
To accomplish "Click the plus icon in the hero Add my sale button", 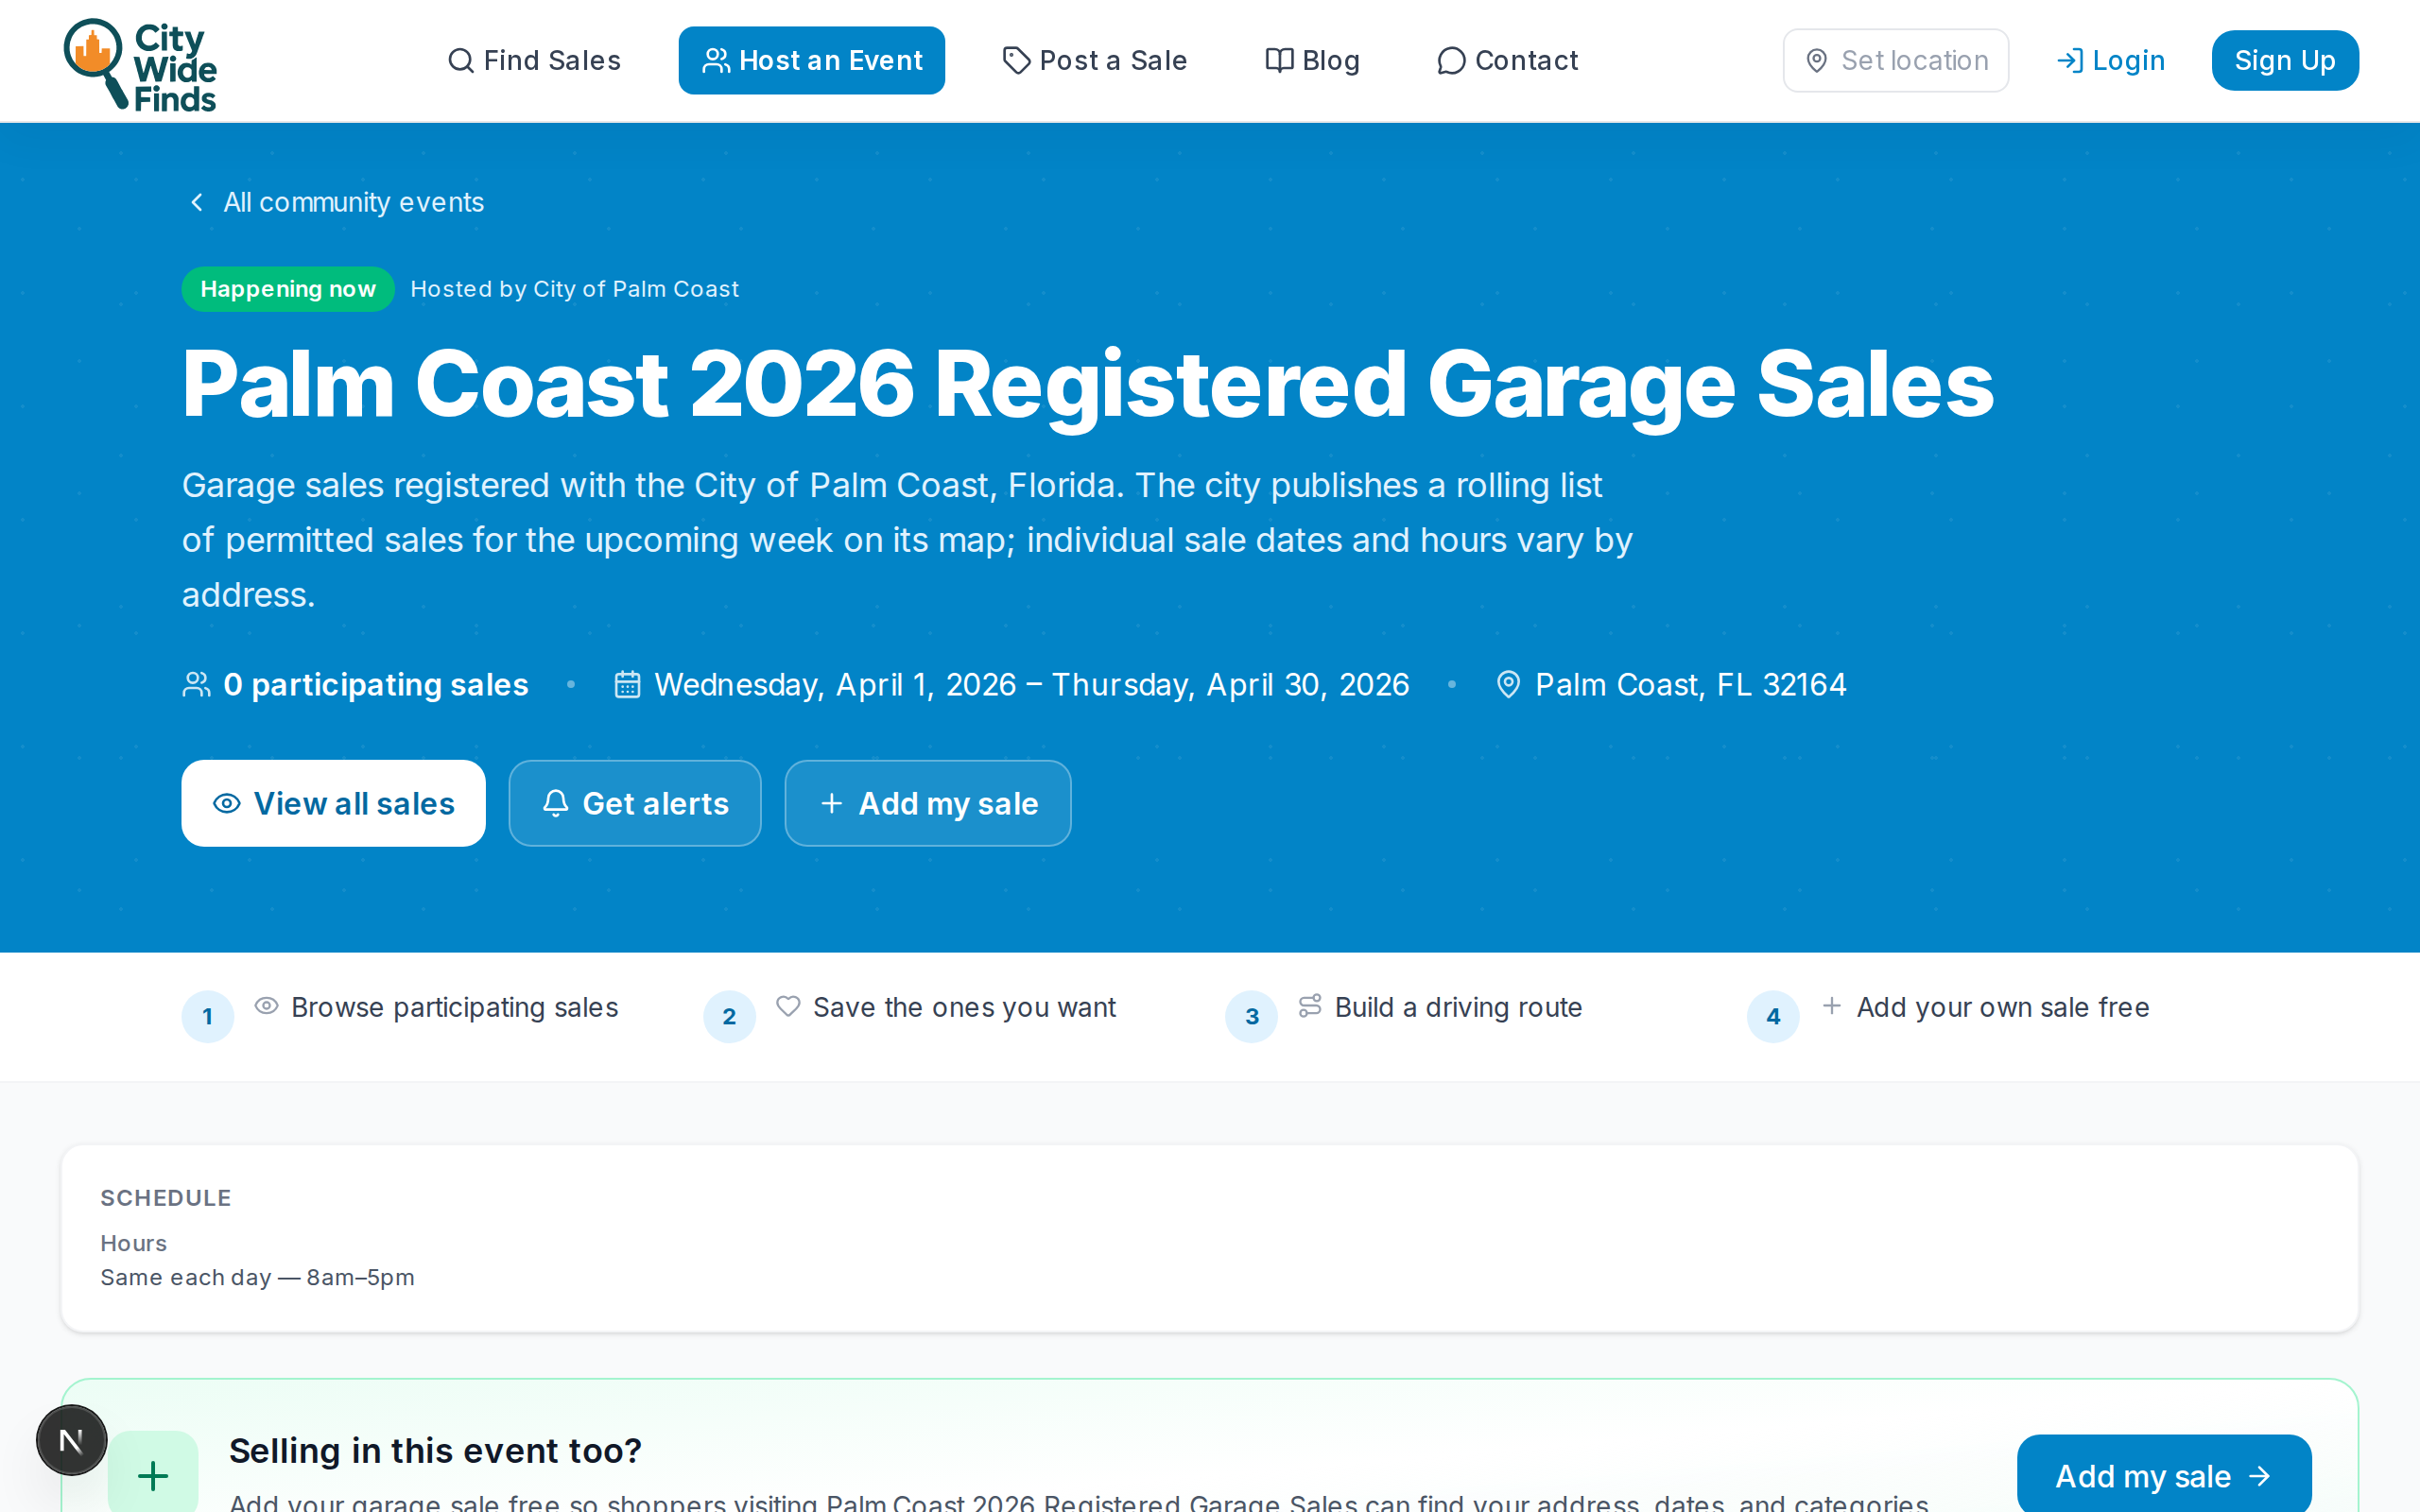I will pyautogui.click(x=831, y=803).
